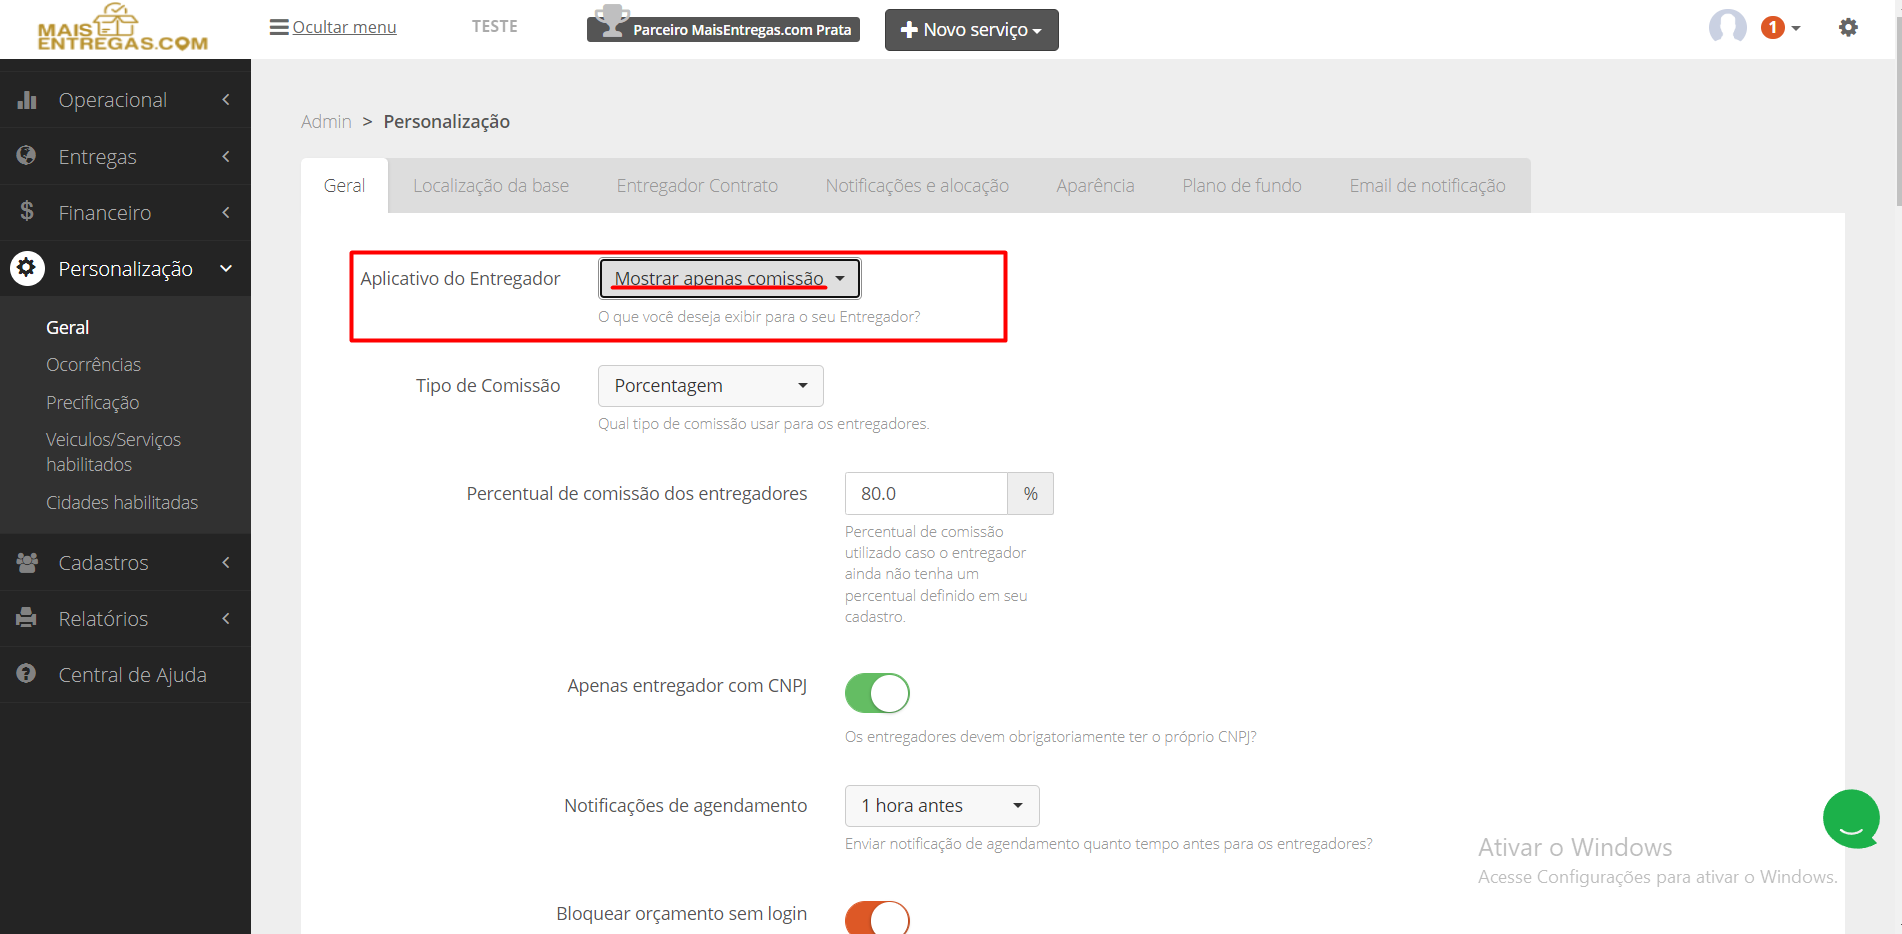Expand the Relatórios sidebar menu chevron
1902x934 pixels.
coord(226,618)
